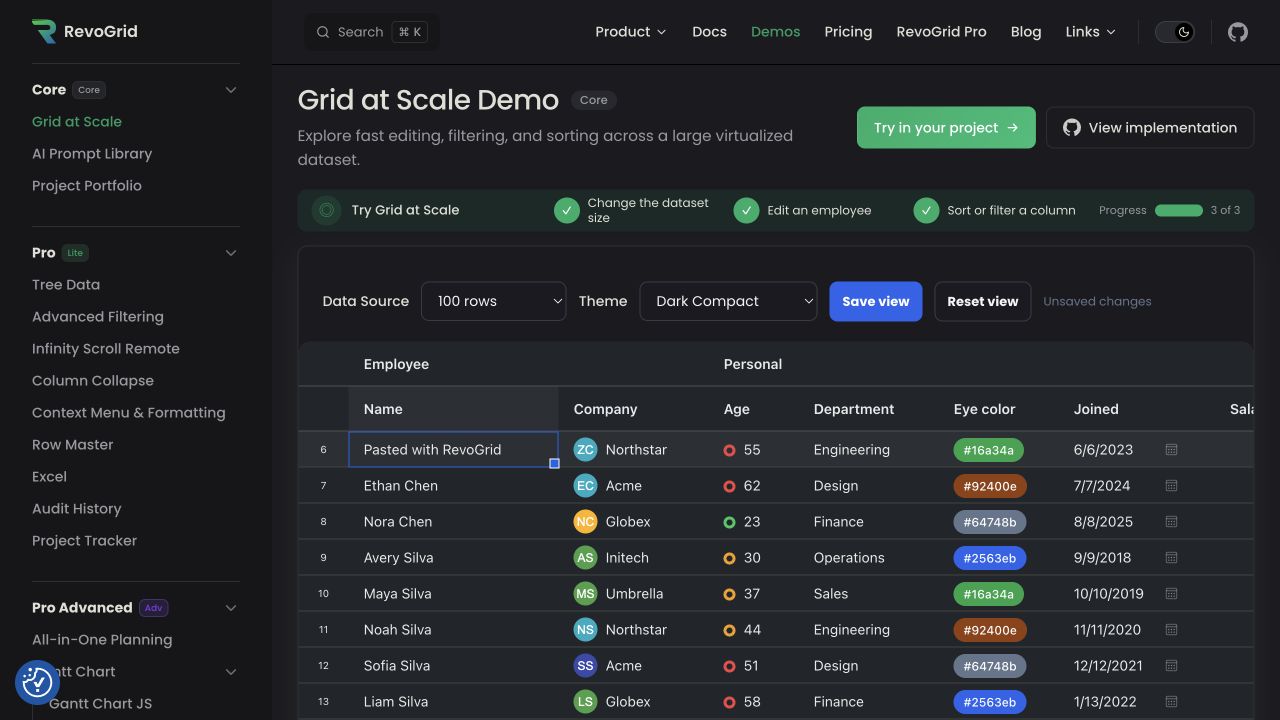1280x720 pixels.
Task: Click the #2563eb eye color swatch for Avery Silva
Action: point(989,558)
